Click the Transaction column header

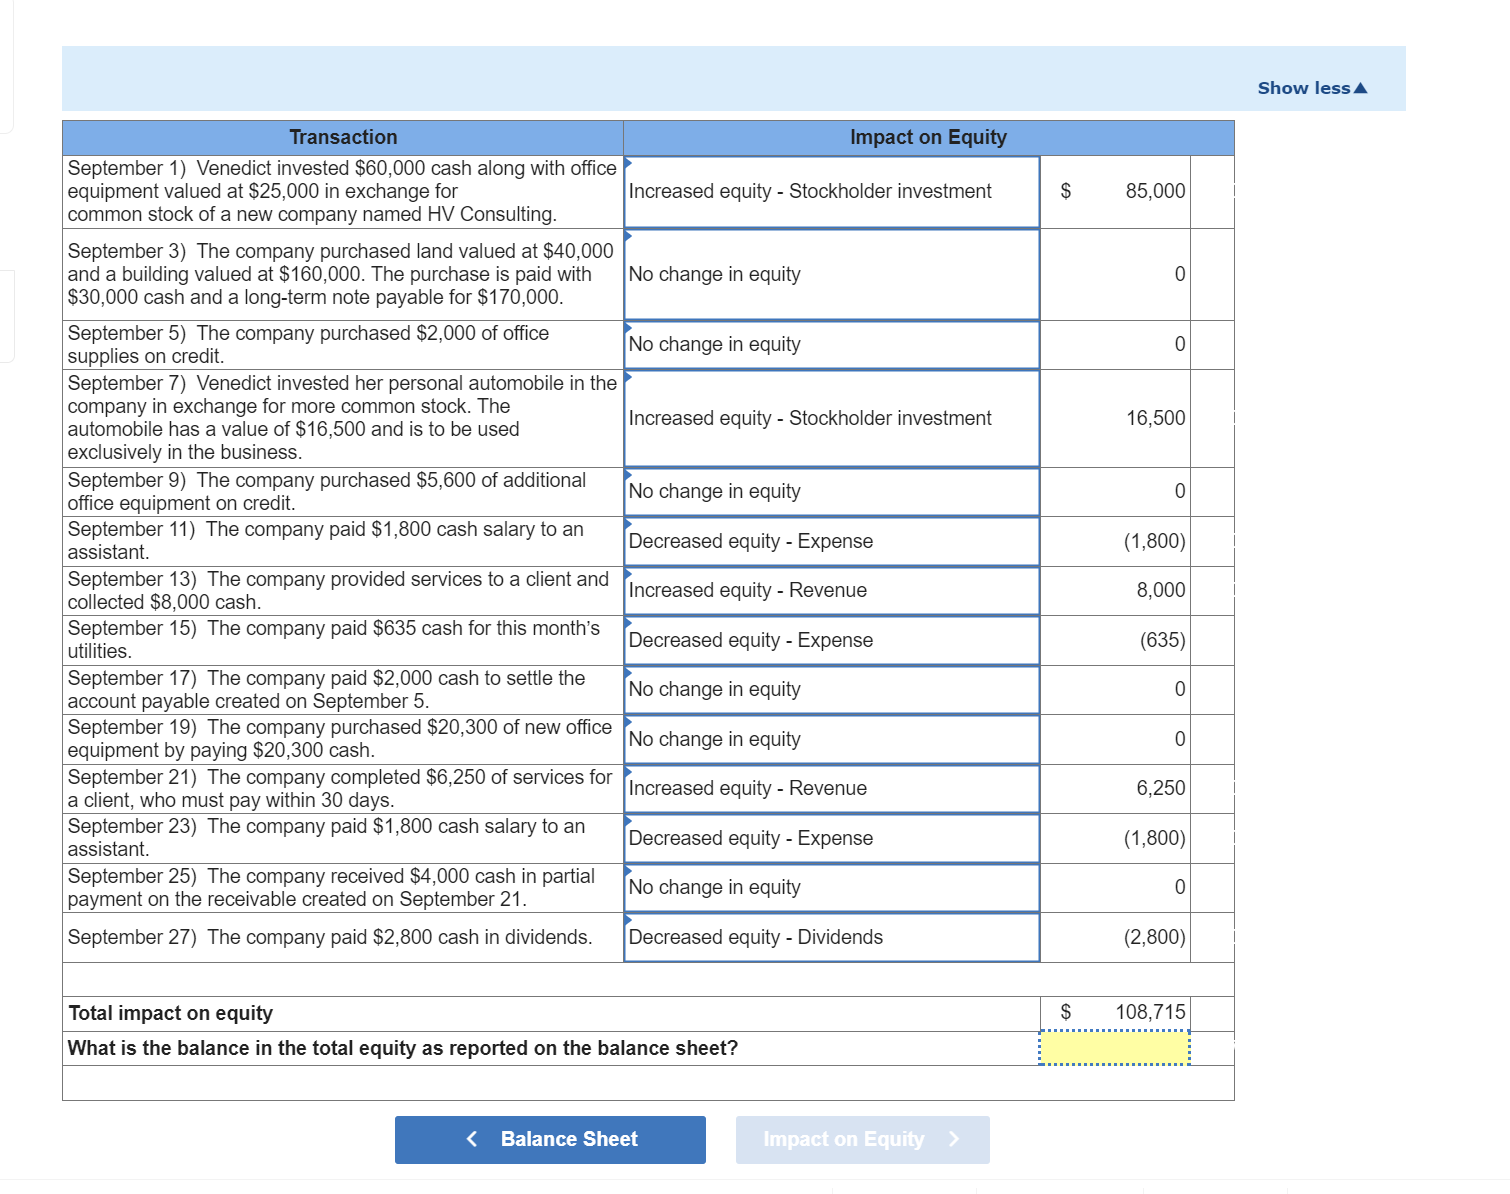[343, 137]
